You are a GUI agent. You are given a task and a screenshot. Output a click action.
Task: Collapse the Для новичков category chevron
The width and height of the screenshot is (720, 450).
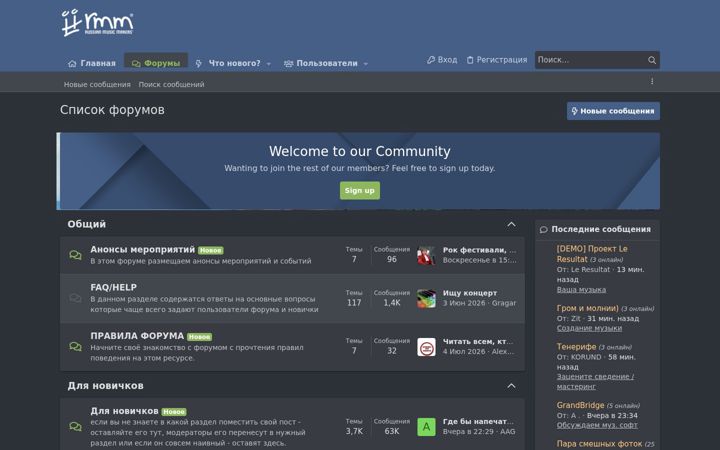(511, 386)
